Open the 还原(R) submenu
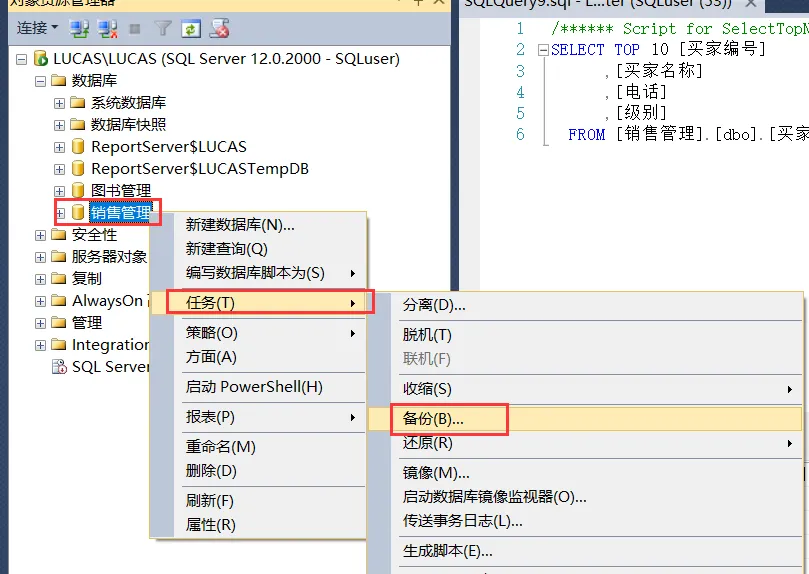This screenshot has height=574, width=809. (x=585, y=443)
